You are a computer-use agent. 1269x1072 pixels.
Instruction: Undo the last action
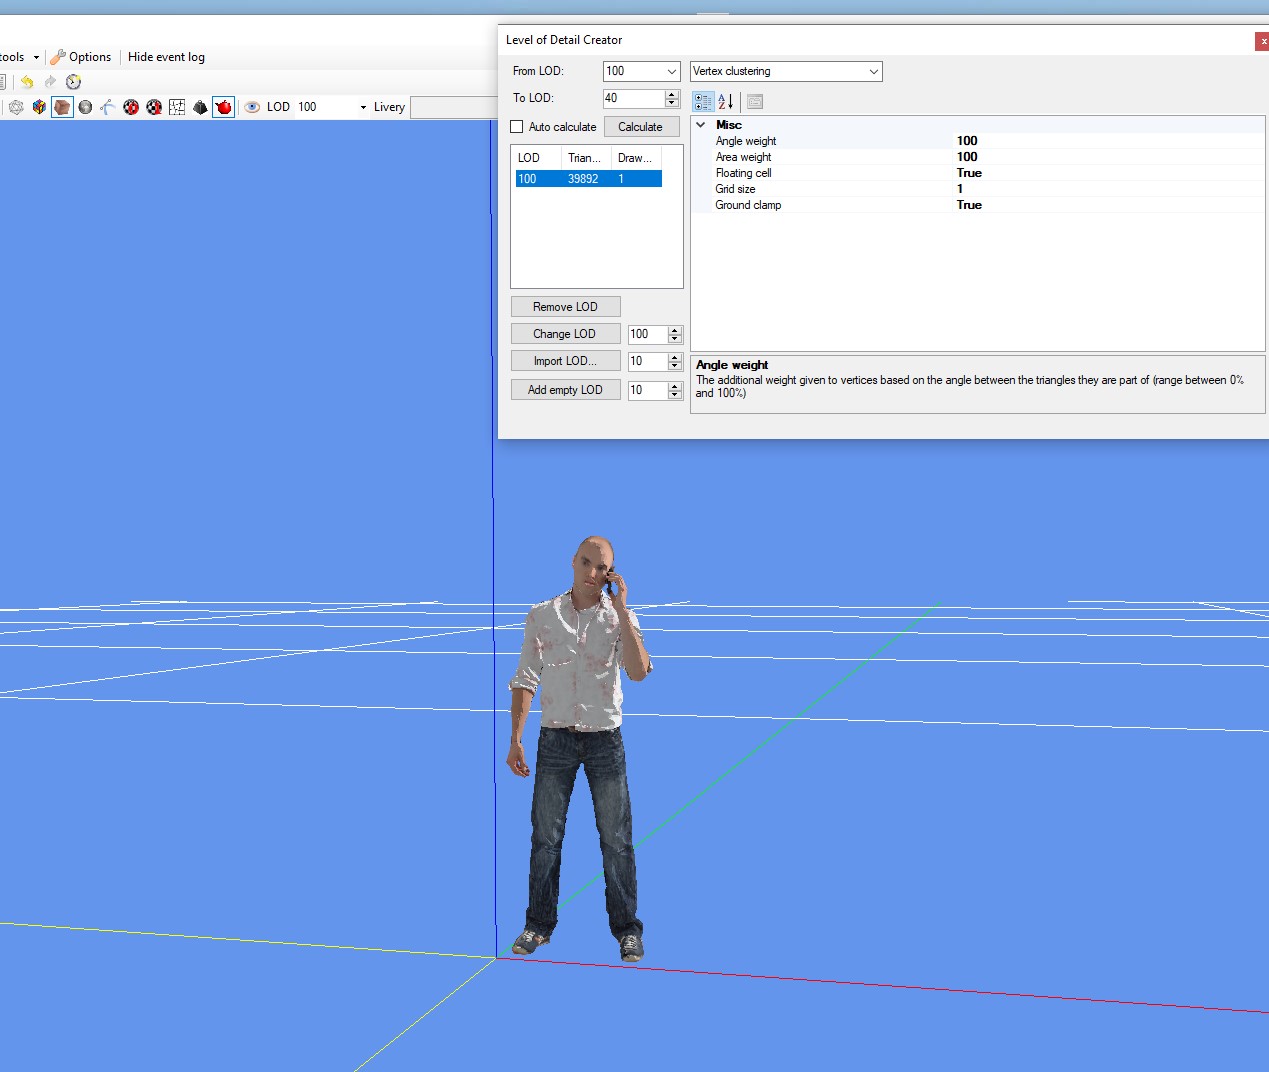[26, 81]
